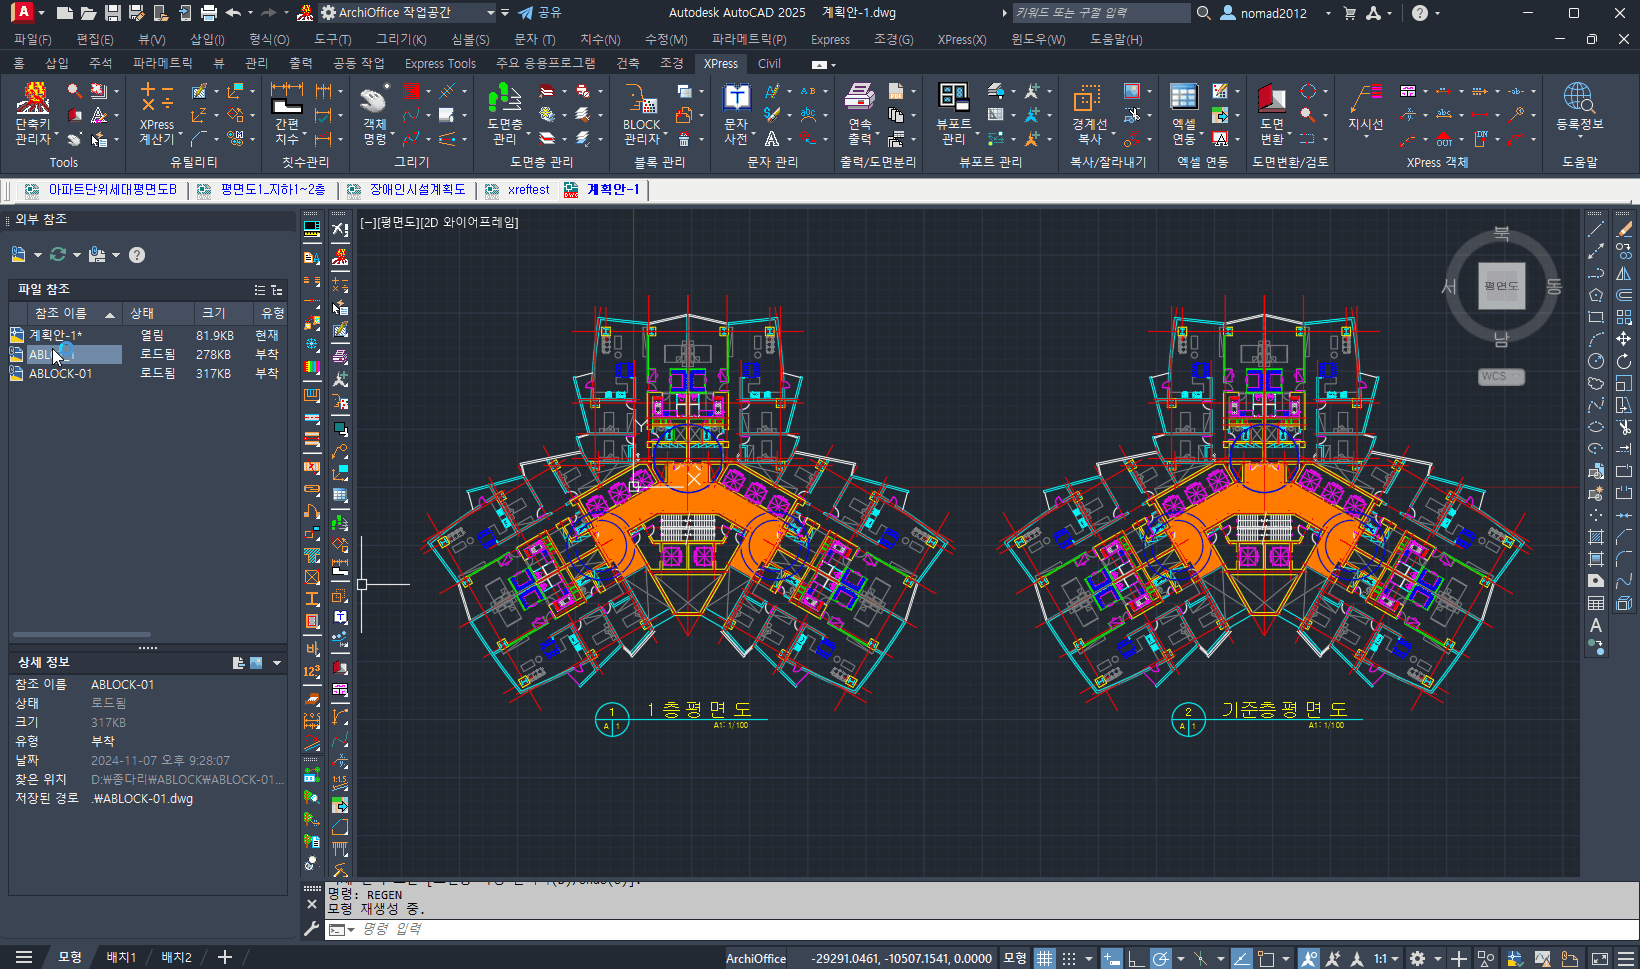
Task: Open the 파라메트릭(P) menu
Action: tap(749, 39)
